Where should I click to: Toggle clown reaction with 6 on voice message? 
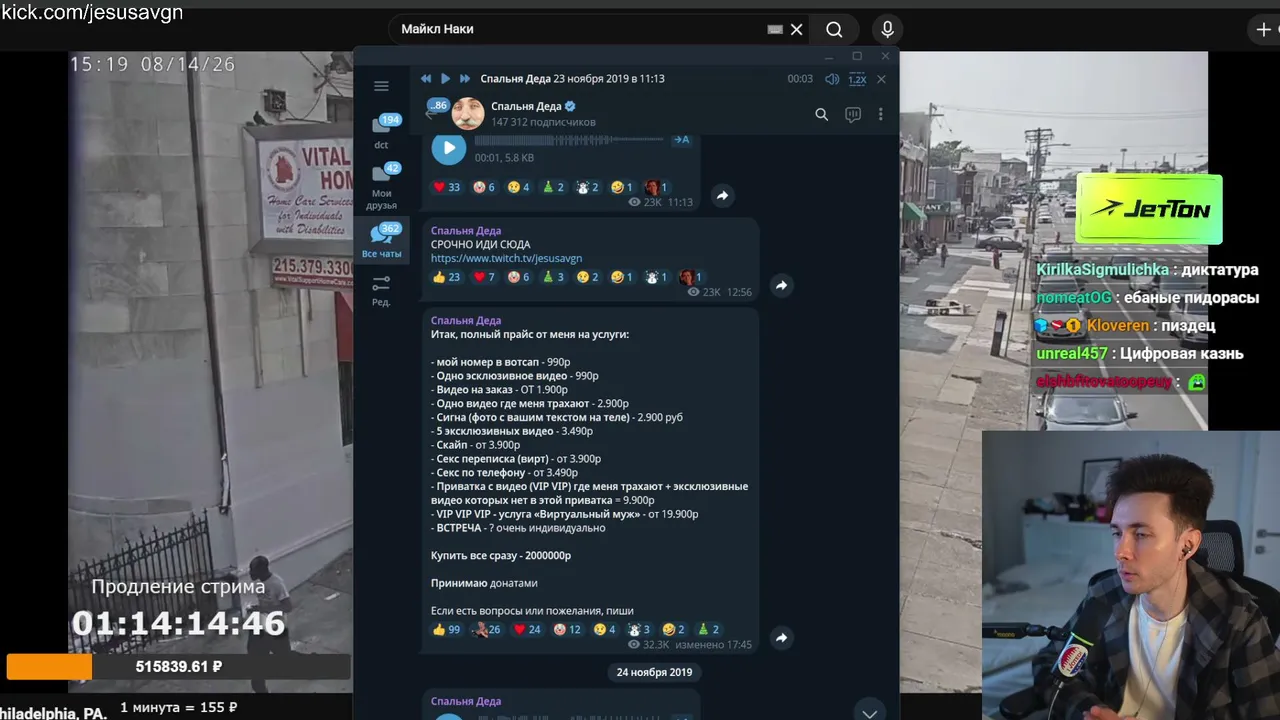pos(484,187)
